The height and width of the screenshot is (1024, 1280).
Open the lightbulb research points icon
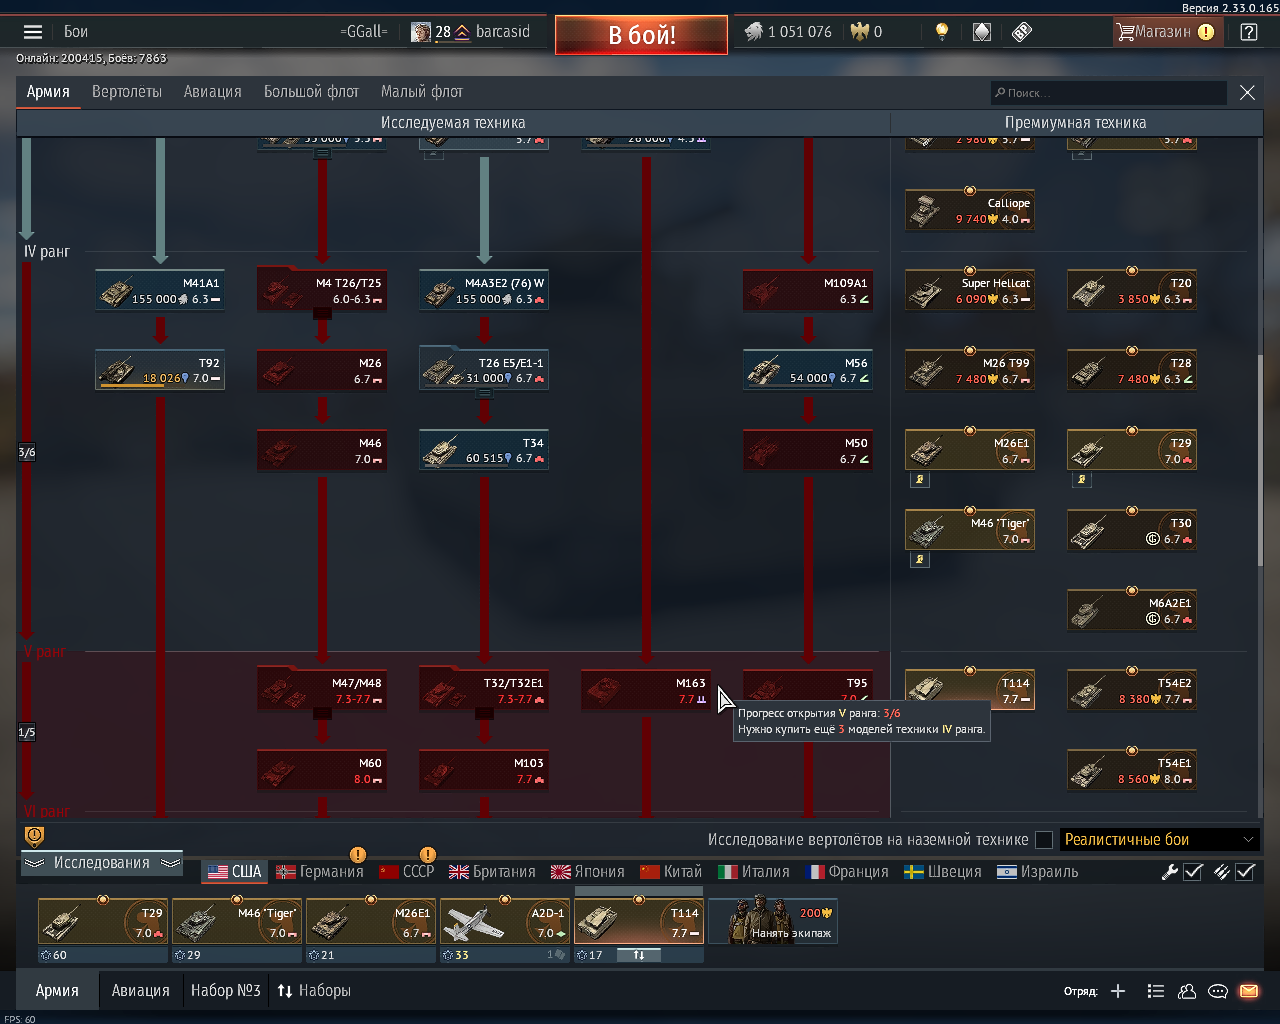tap(941, 32)
